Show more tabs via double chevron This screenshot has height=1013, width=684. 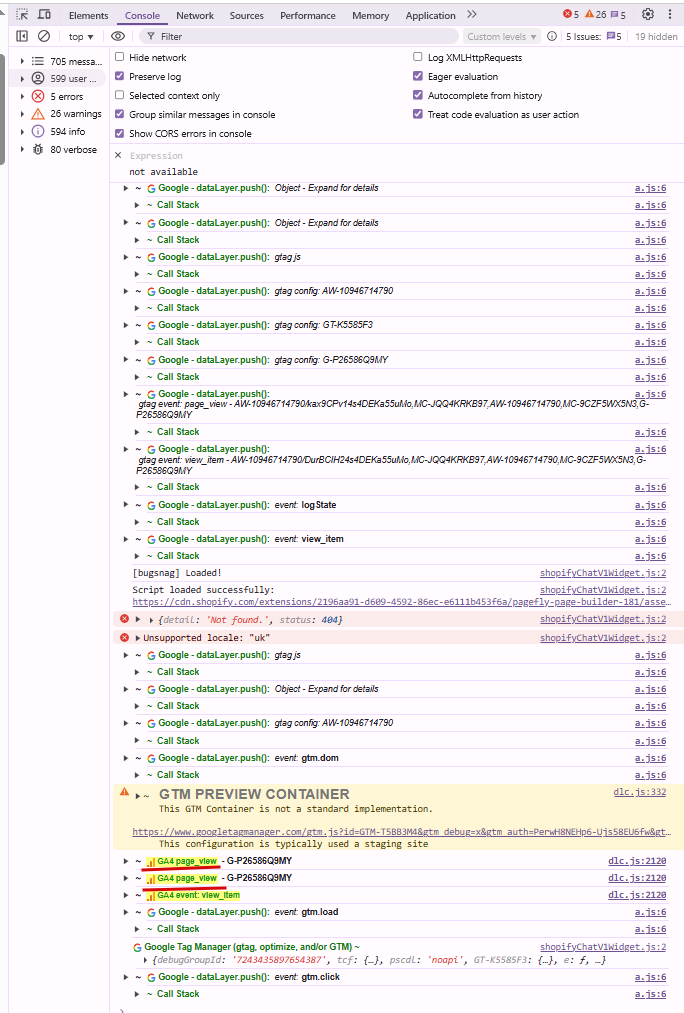pyautogui.click(x=472, y=14)
